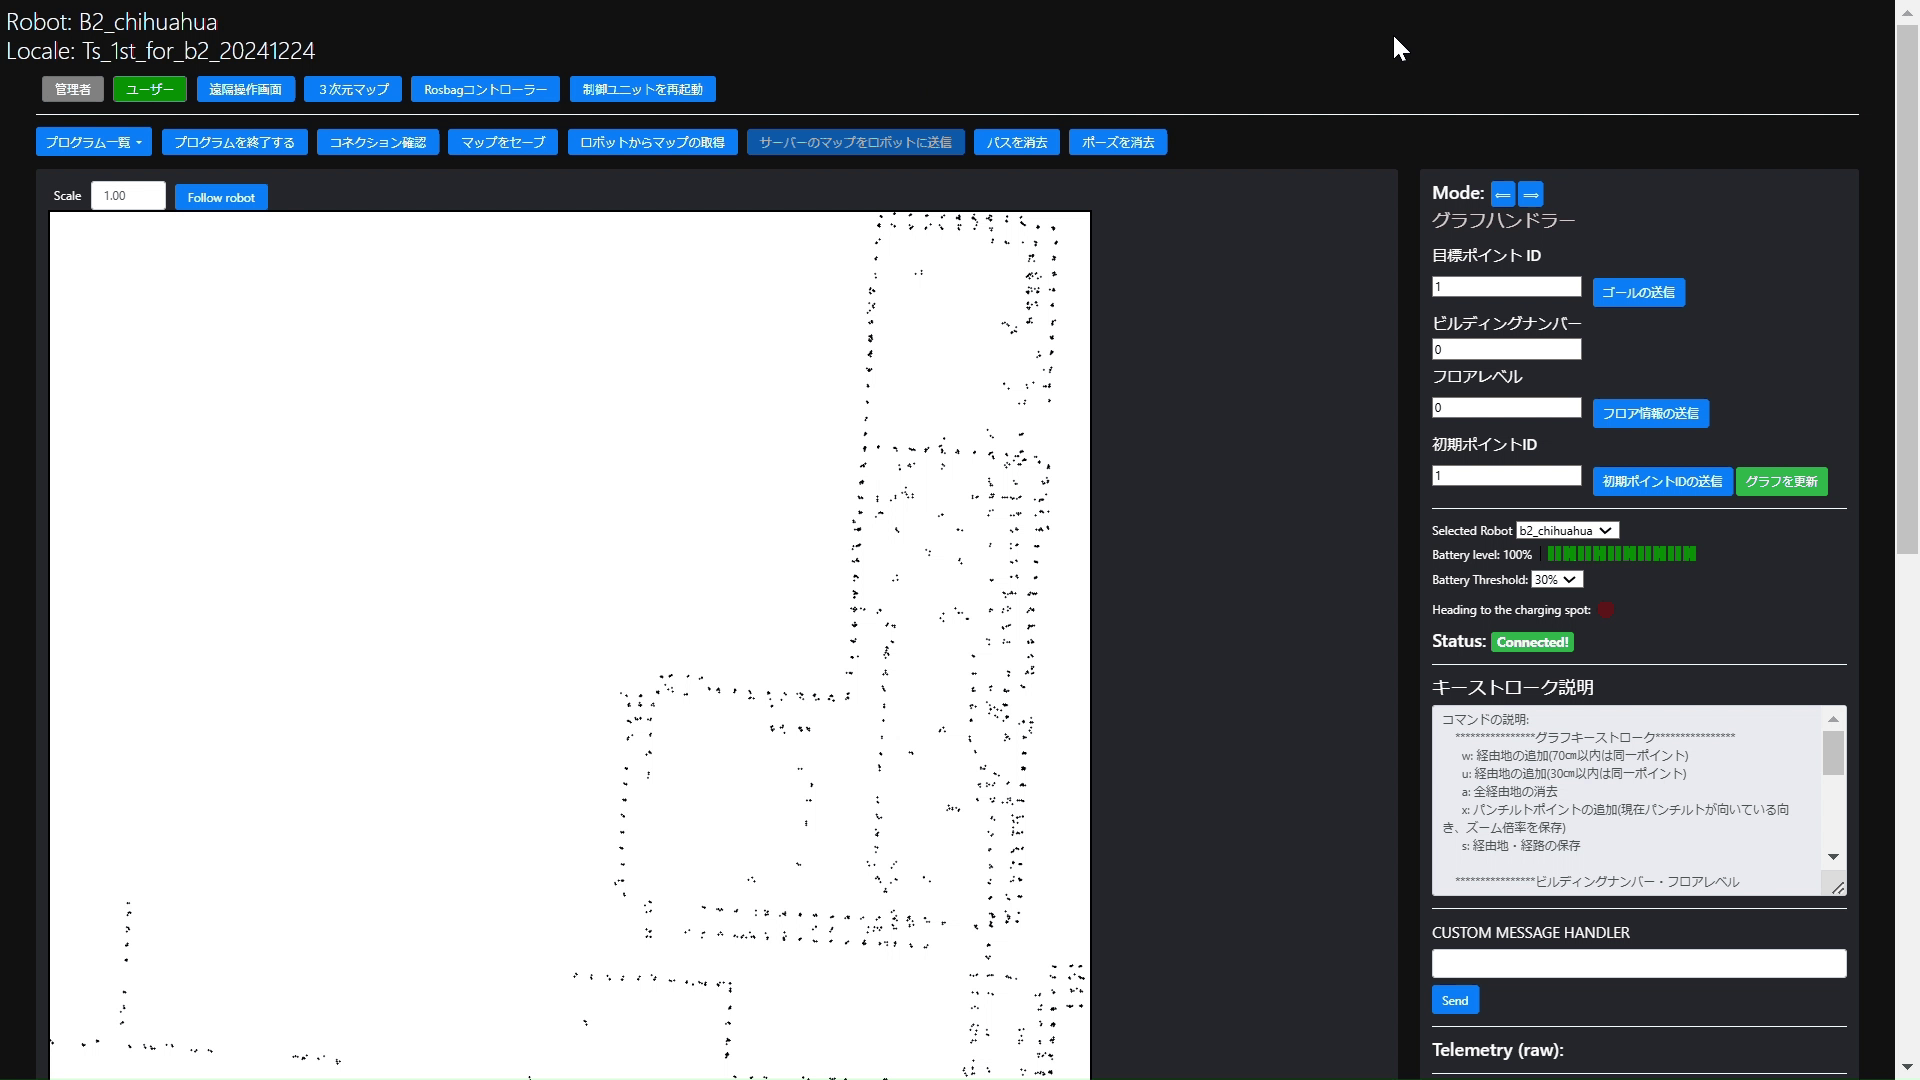1920x1080 pixels.
Task: Click the battery level bar
Action: pyautogui.click(x=1621, y=554)
